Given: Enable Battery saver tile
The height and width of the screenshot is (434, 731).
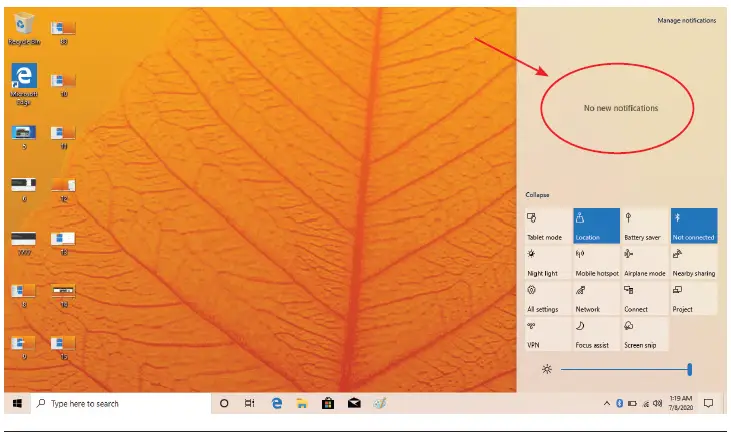Looking at the screenshot, I should tap(645, 226).
